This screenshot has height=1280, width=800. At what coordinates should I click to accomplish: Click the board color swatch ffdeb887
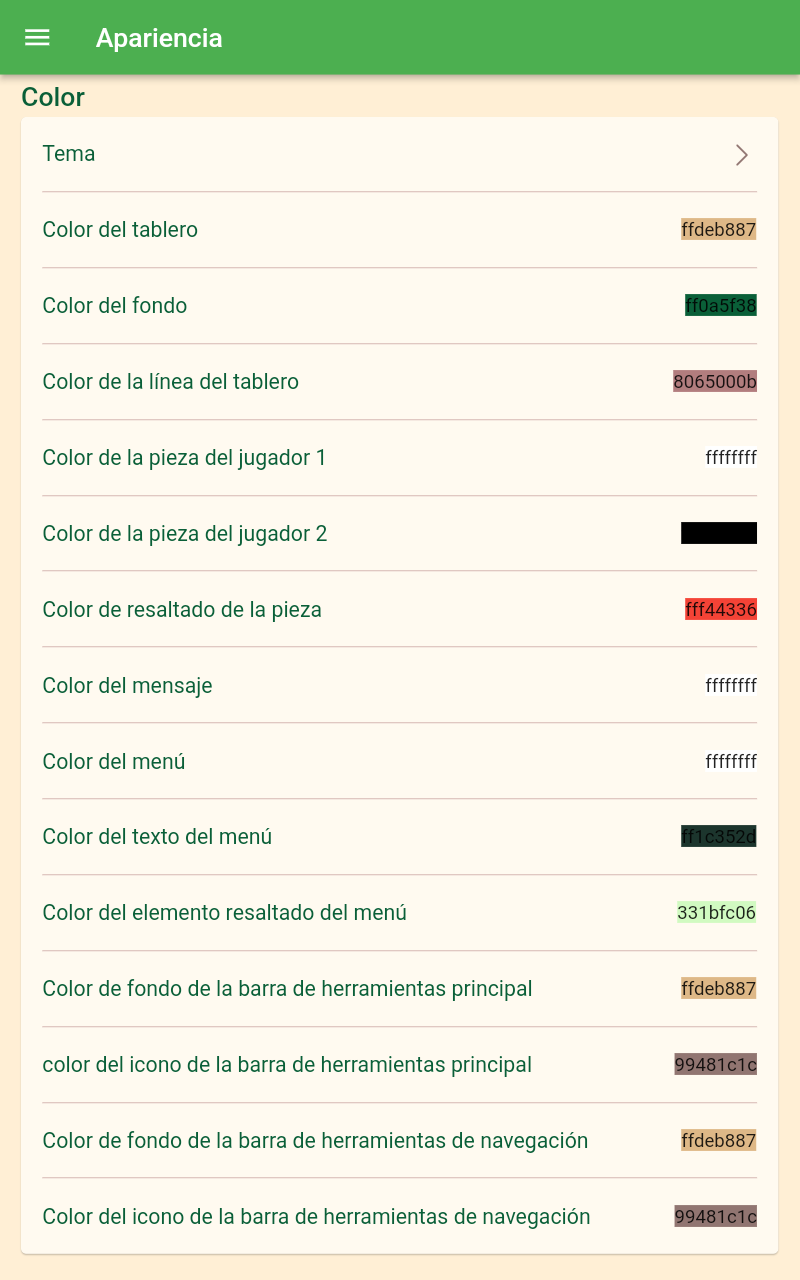718,230
